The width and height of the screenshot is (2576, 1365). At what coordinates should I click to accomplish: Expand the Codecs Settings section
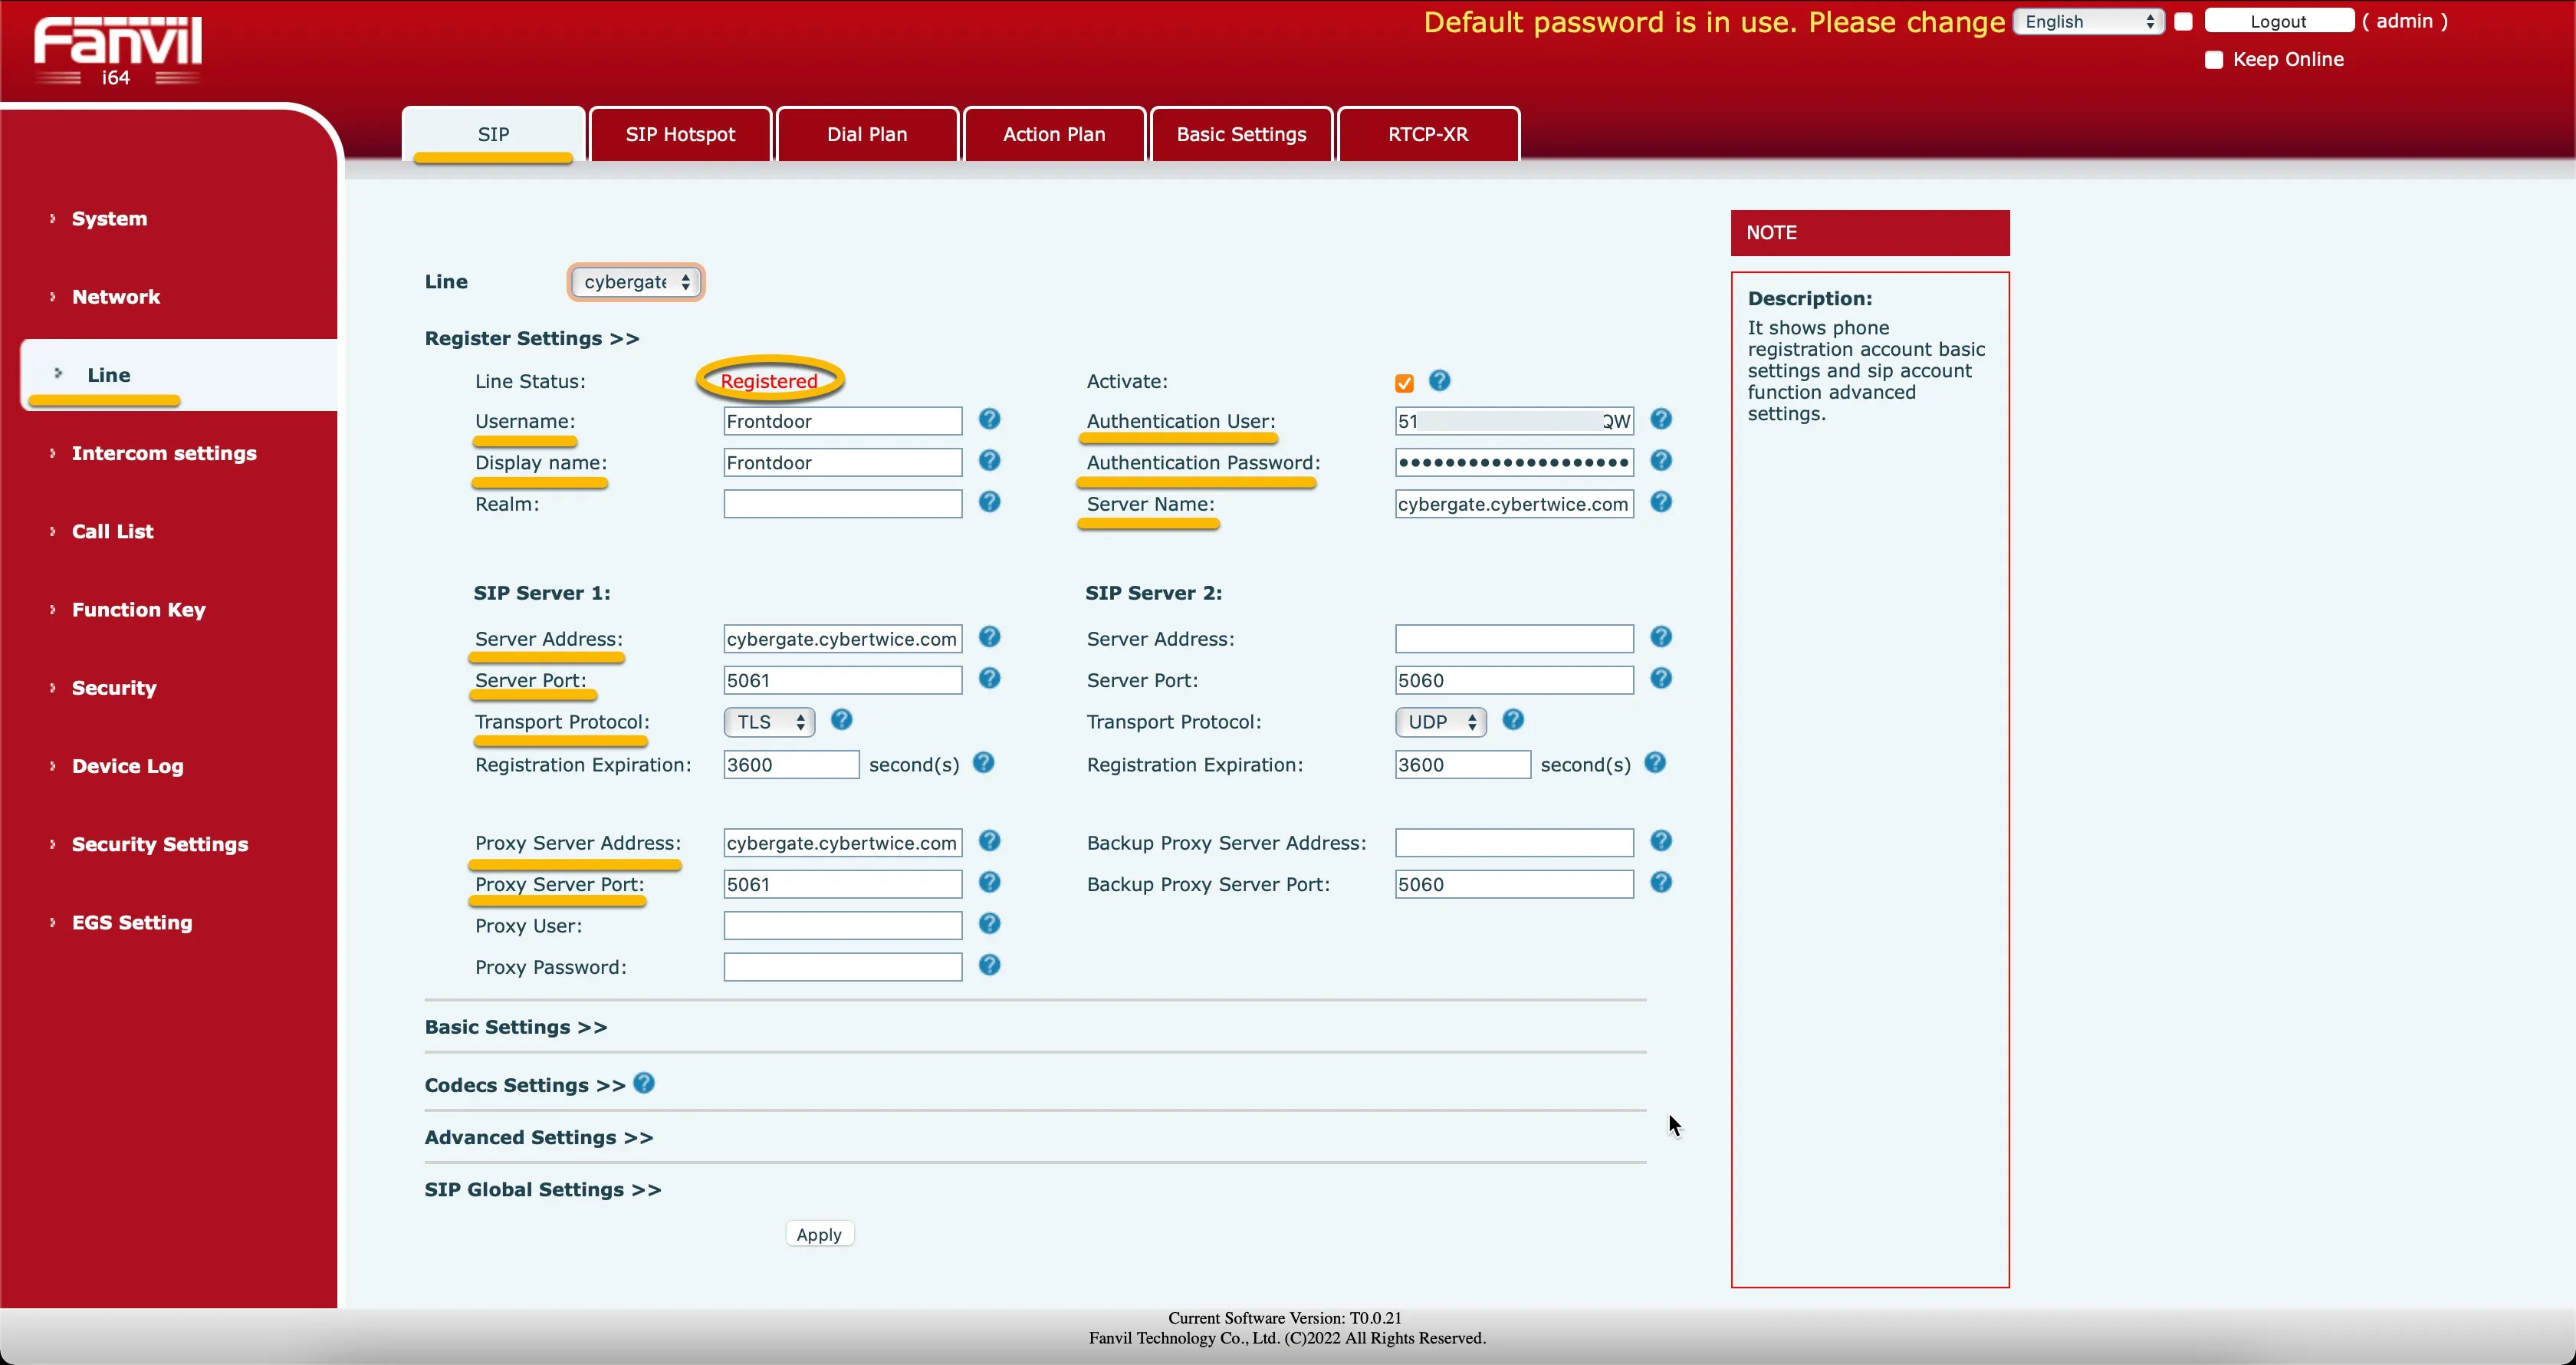click(524, 1085)
